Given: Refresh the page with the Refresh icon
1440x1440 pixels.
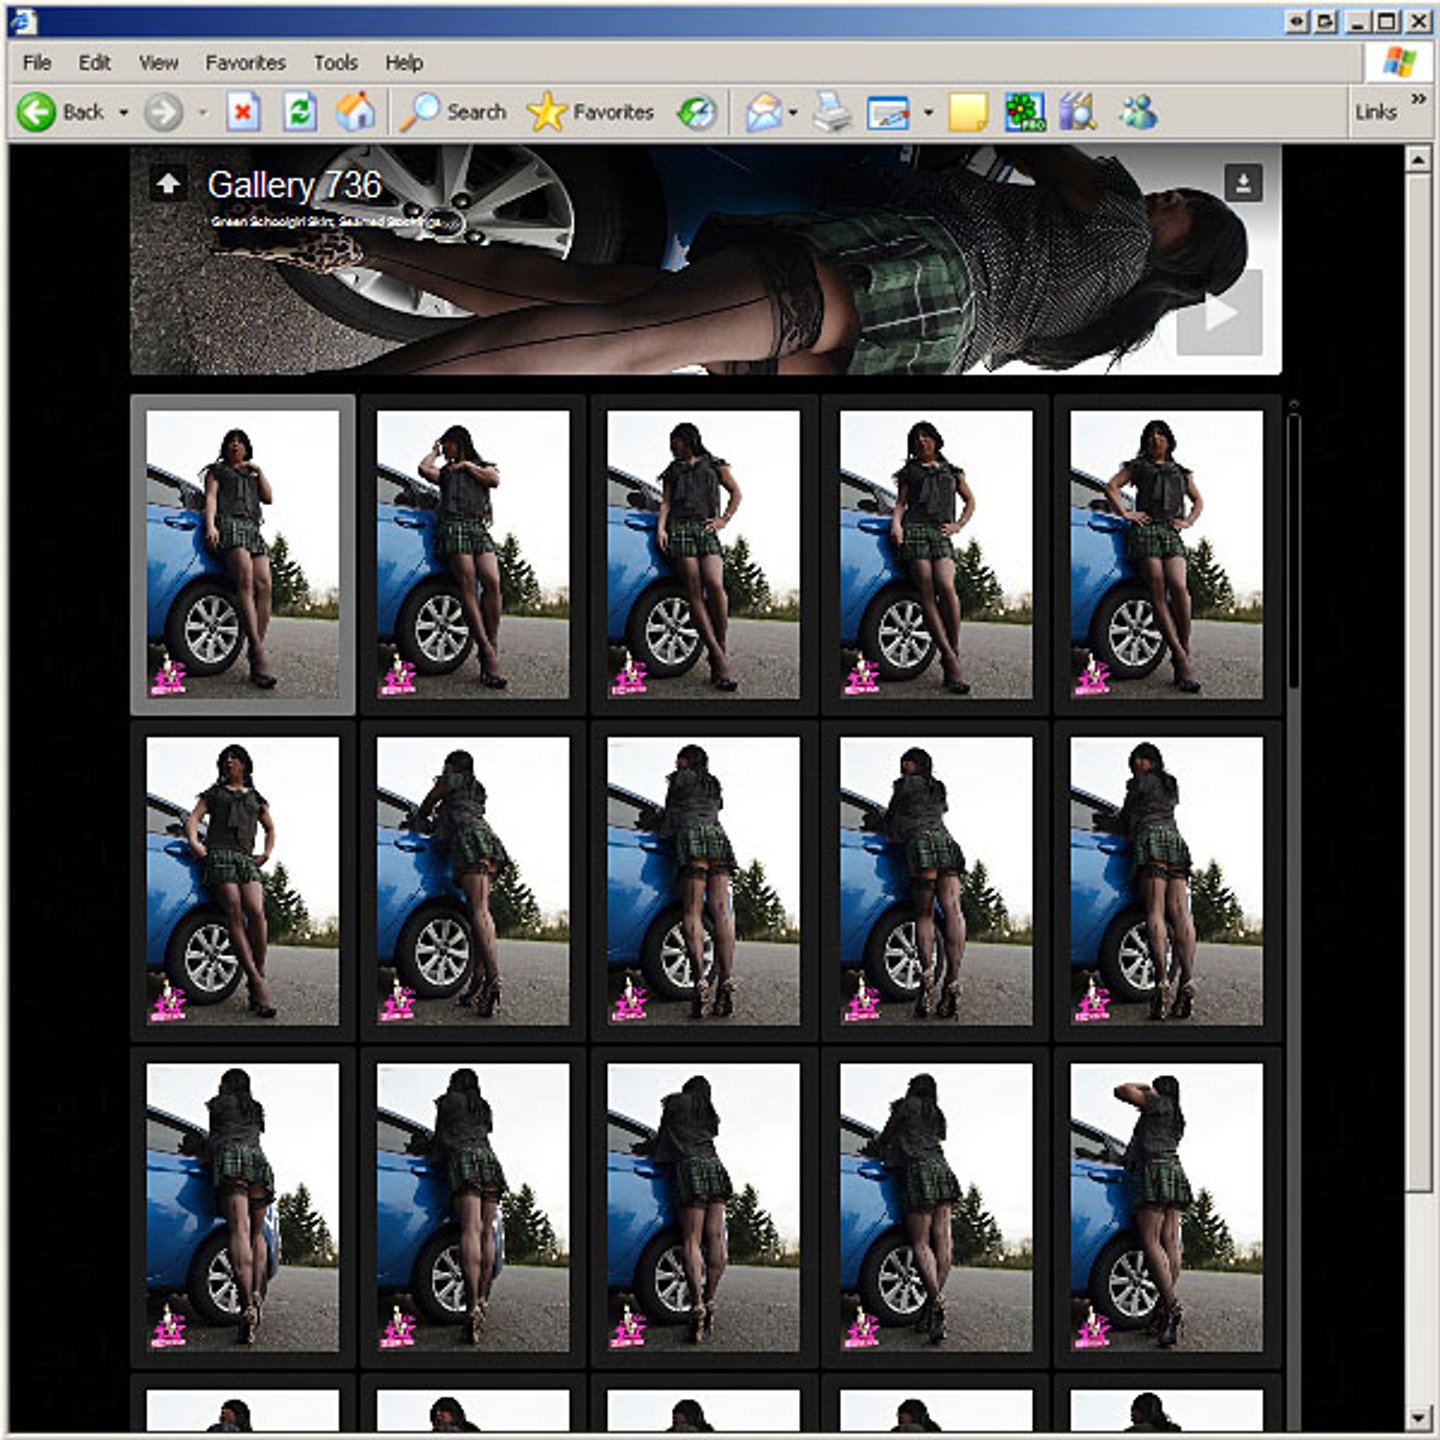Looking at the screenshot, I should pos(299,112).
